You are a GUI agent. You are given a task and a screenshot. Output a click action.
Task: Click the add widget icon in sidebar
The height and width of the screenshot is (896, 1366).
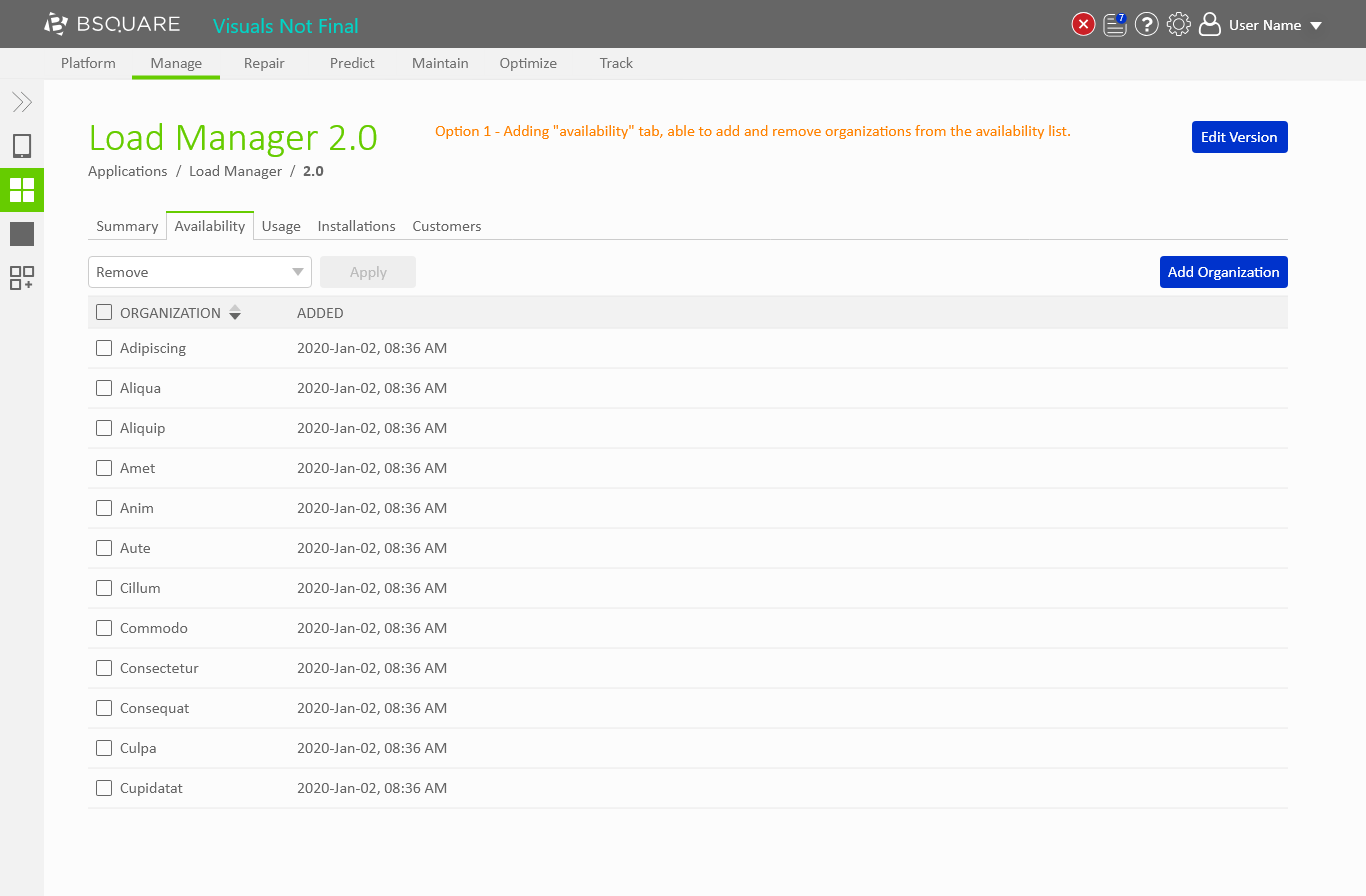[x=22, y=278]
